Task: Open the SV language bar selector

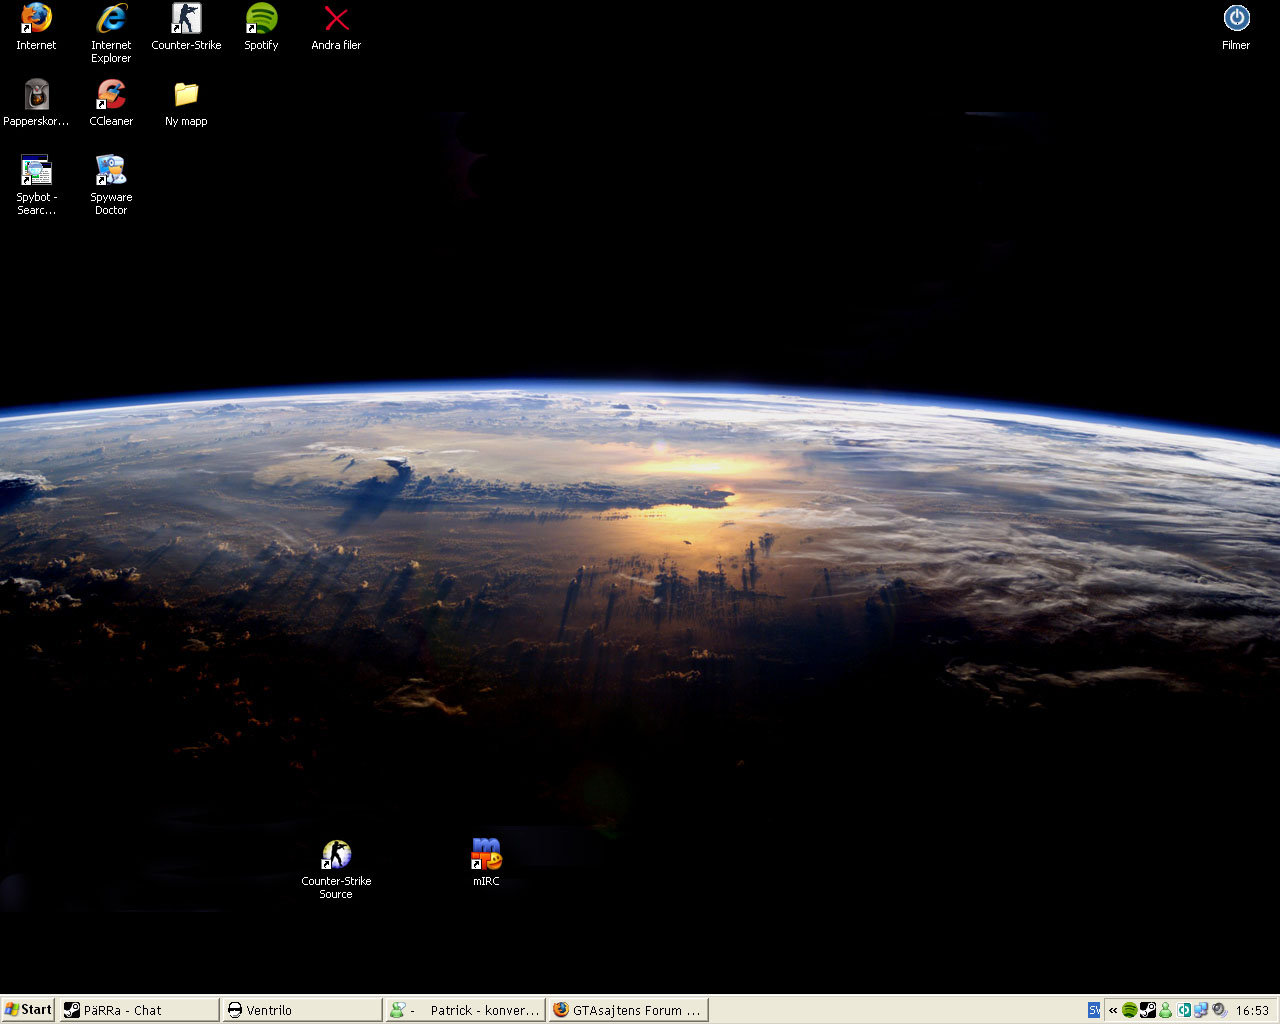Action: tap(1094, 1010)
